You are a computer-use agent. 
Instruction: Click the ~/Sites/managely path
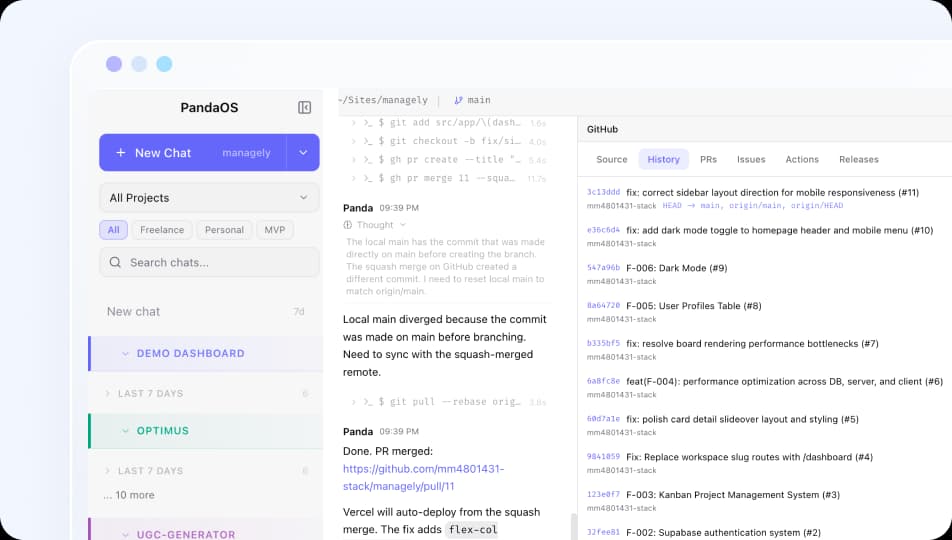pyautogui.click(x=383, y=100)
